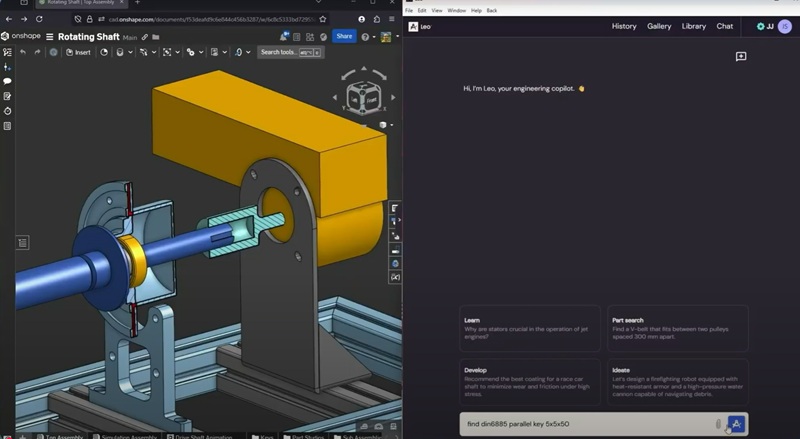Screen dimensions: 800x439
Task: Click the send button in Leo prompt
Action: tap(736, 424)
